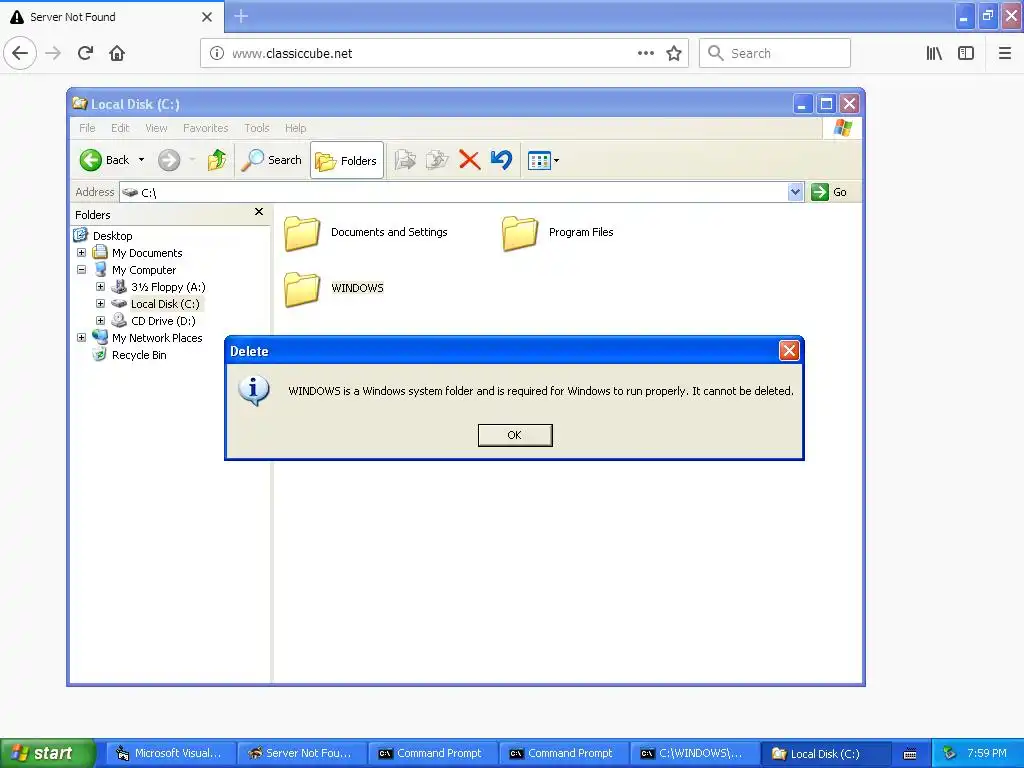Click the 7:59 PM taskbar clock
Screen dimensions: 1024x768
[987, 754]
